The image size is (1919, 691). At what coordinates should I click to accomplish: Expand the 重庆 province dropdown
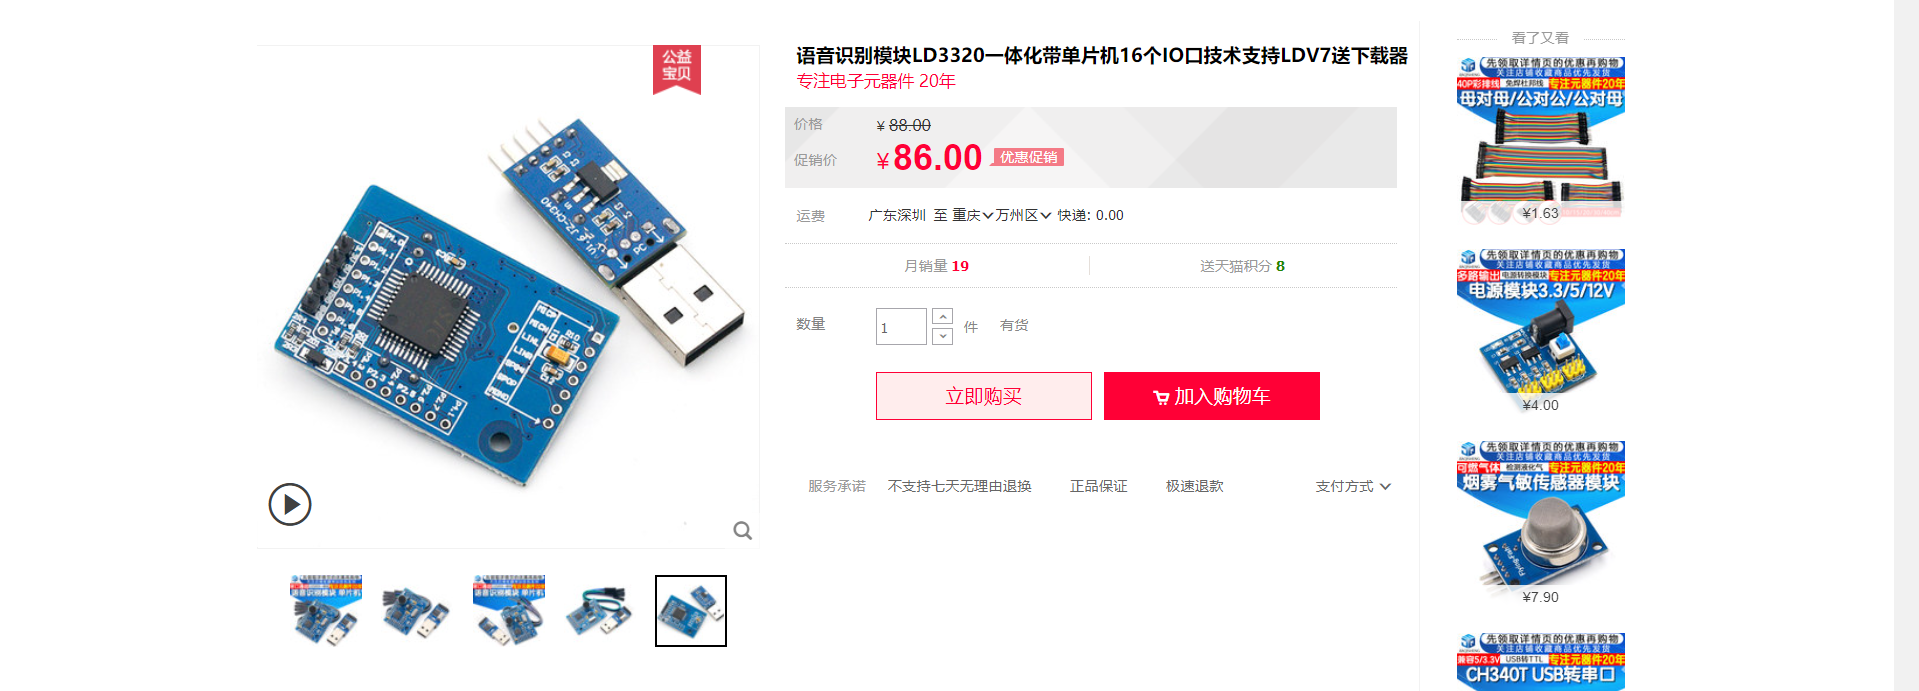tap(972, 215)
